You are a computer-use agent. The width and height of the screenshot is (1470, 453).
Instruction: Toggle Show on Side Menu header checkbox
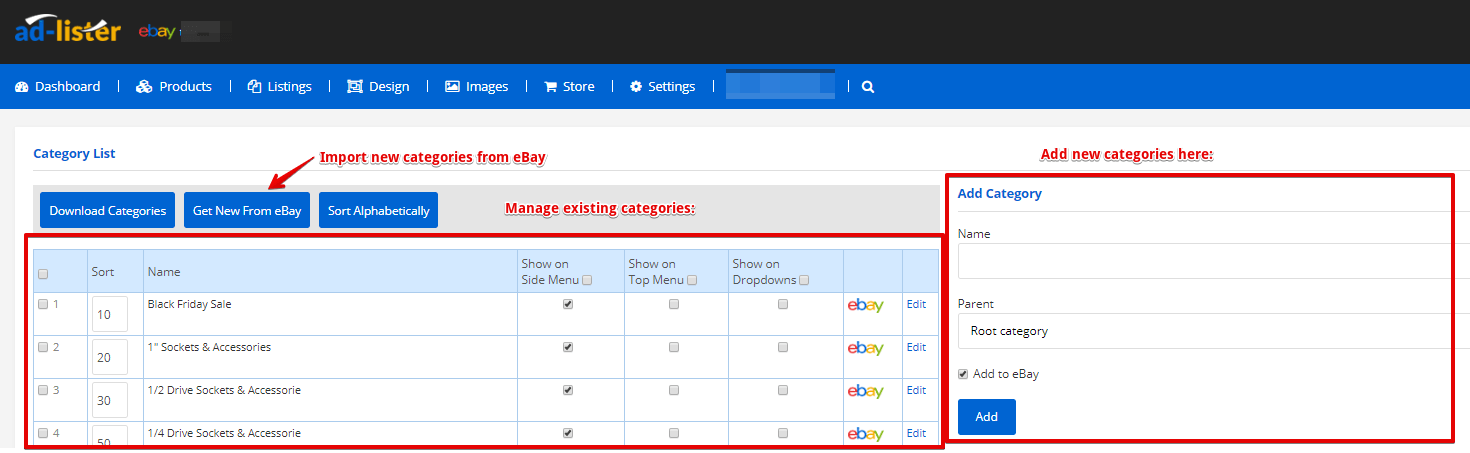(587, 281)
